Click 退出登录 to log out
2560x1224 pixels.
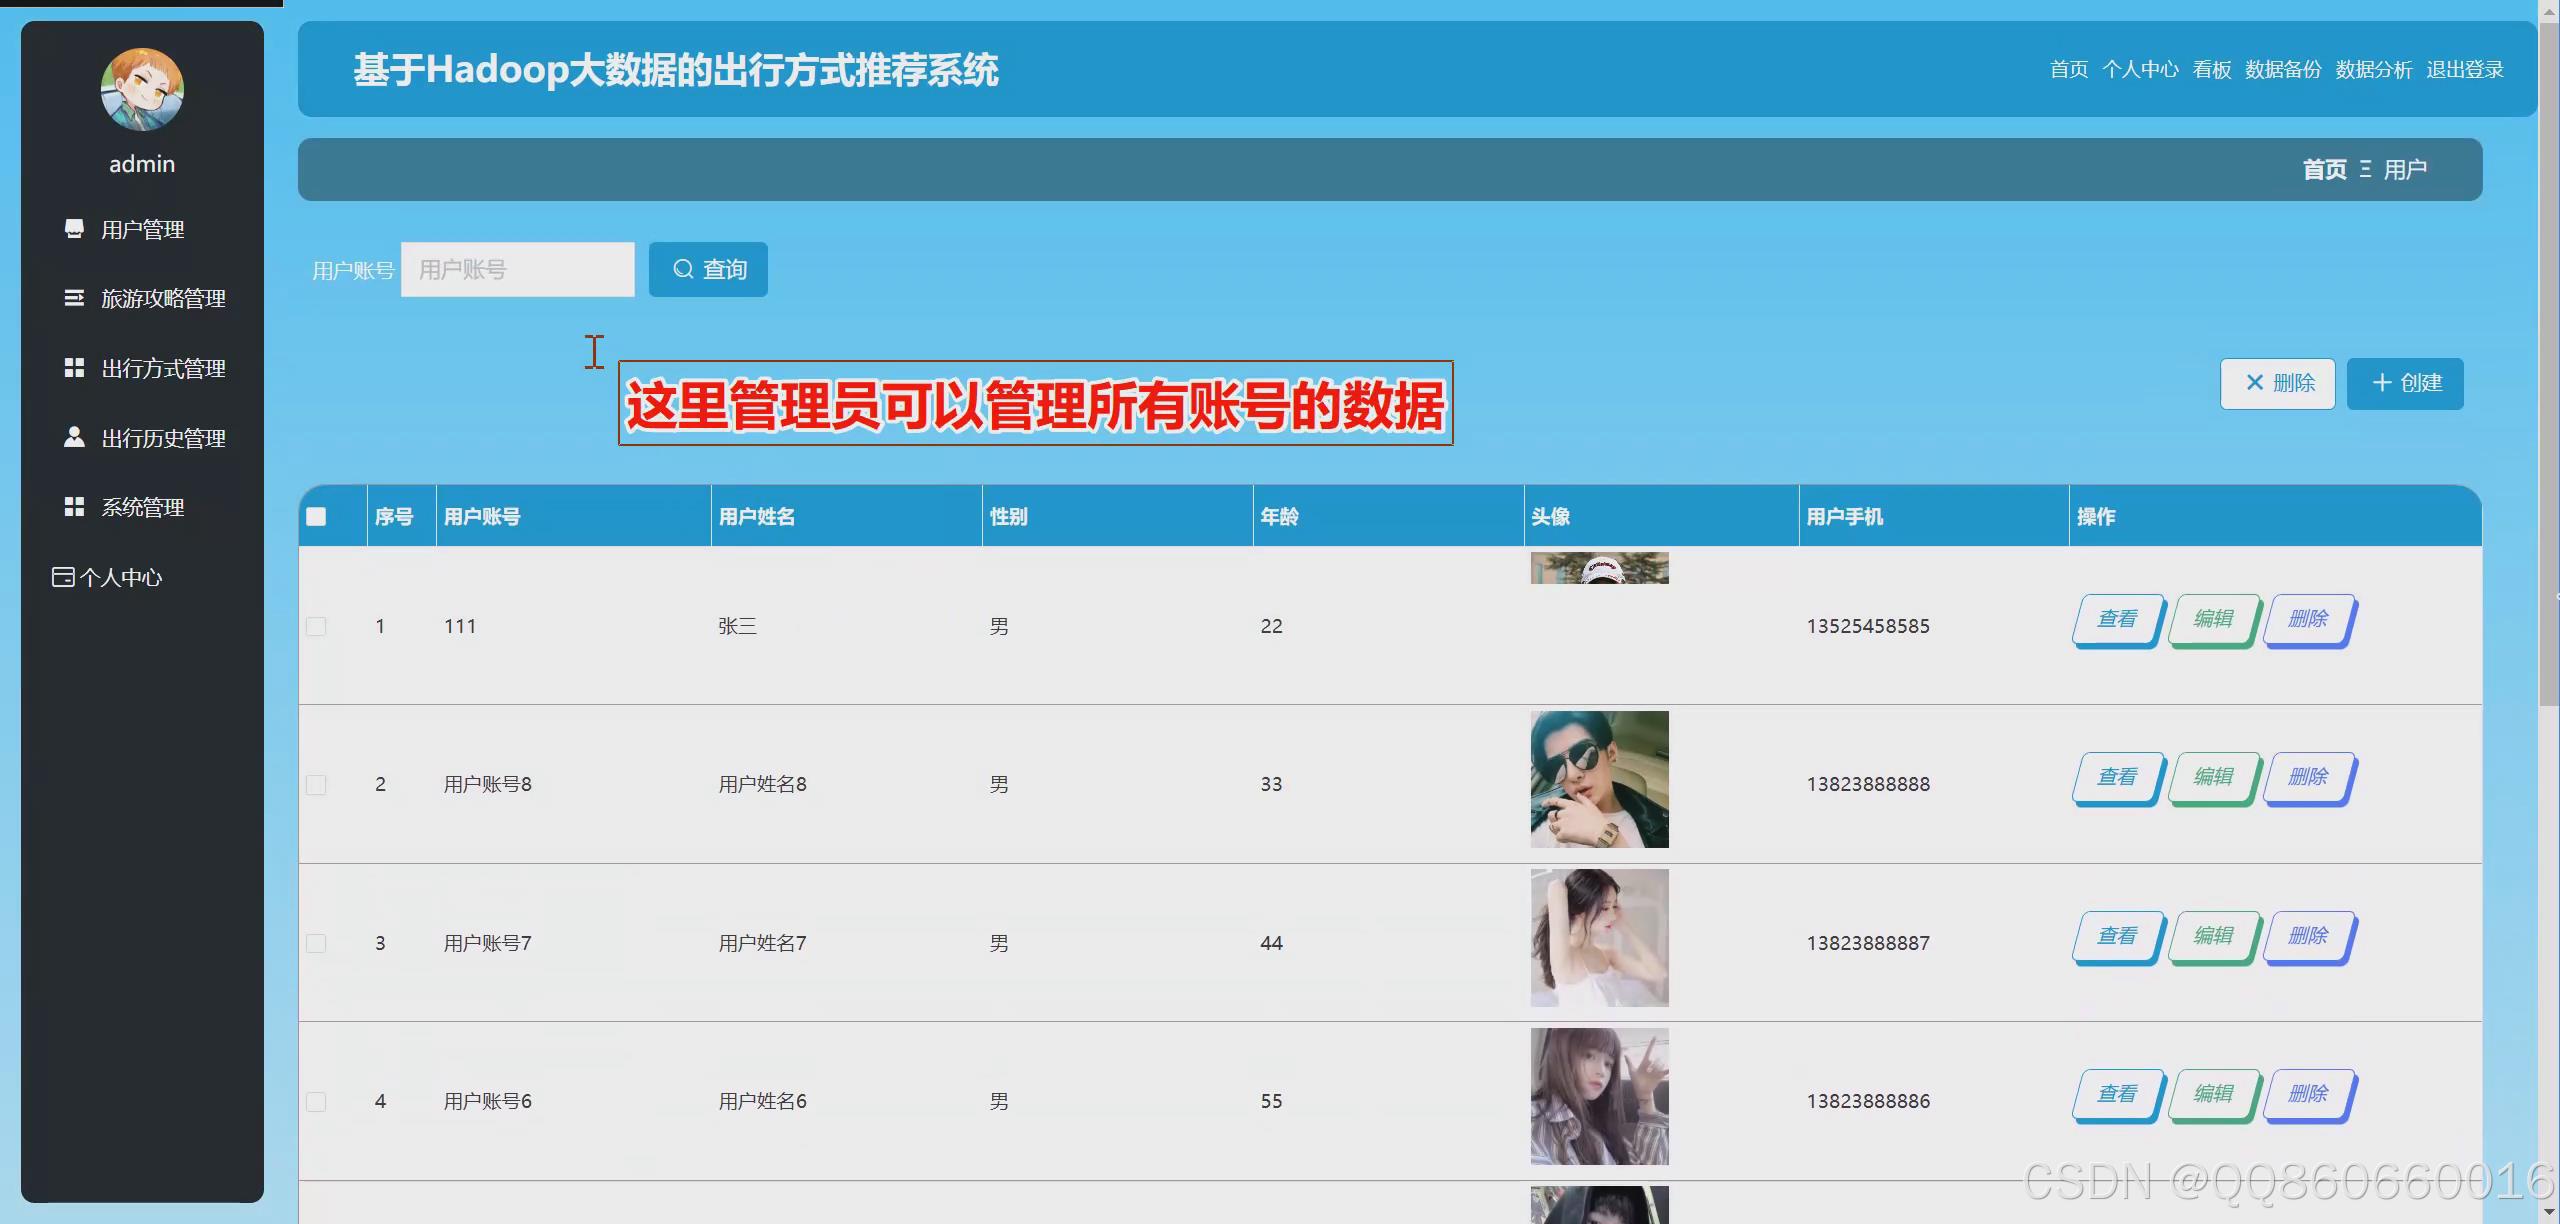2465,69
